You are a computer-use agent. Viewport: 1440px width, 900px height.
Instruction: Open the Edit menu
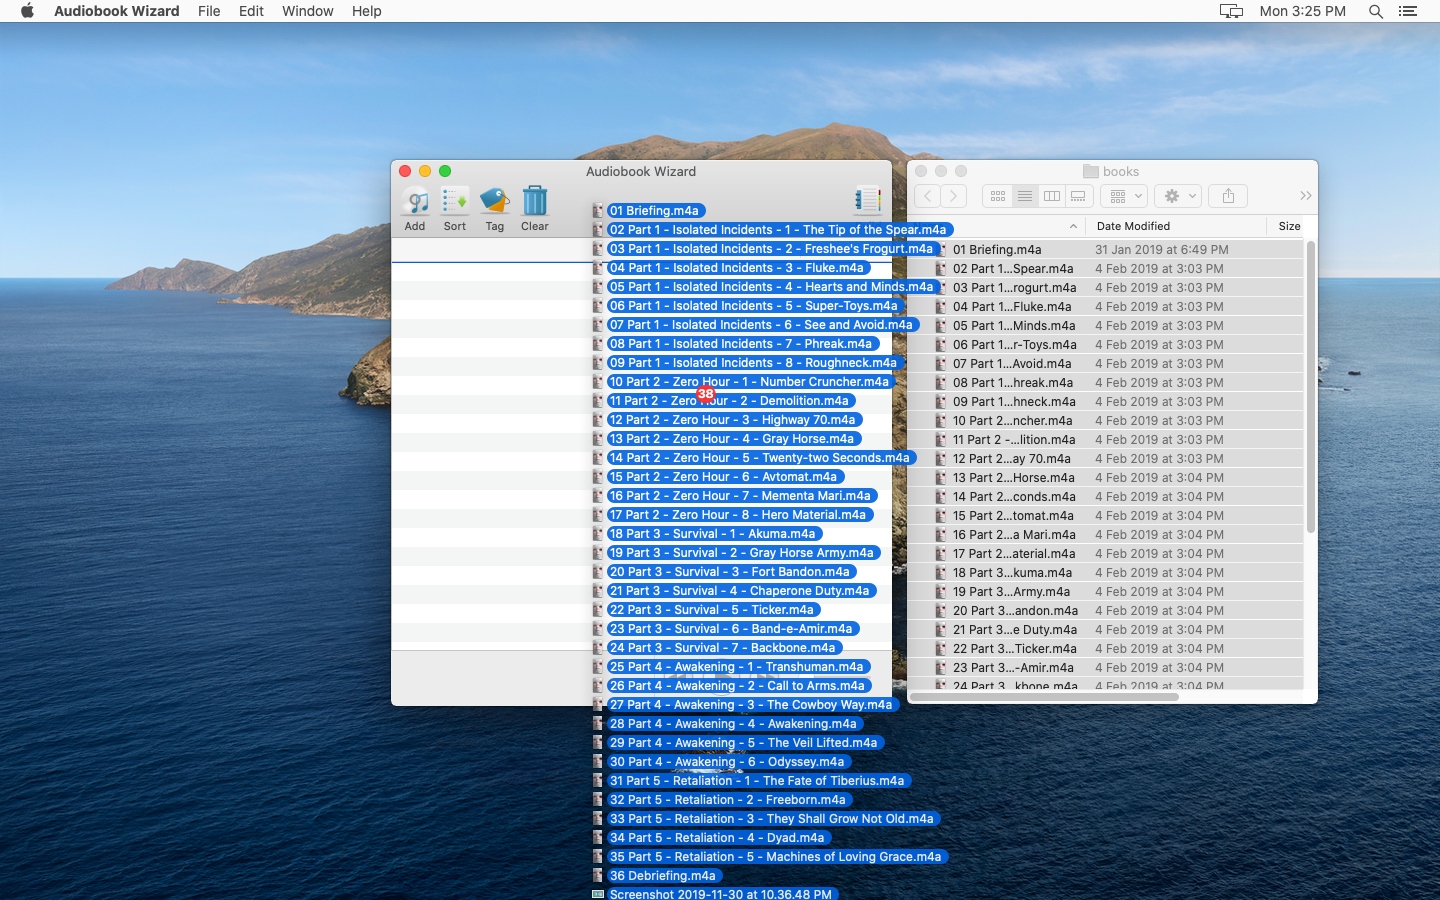pyautogui.click(x=251, y=11)
